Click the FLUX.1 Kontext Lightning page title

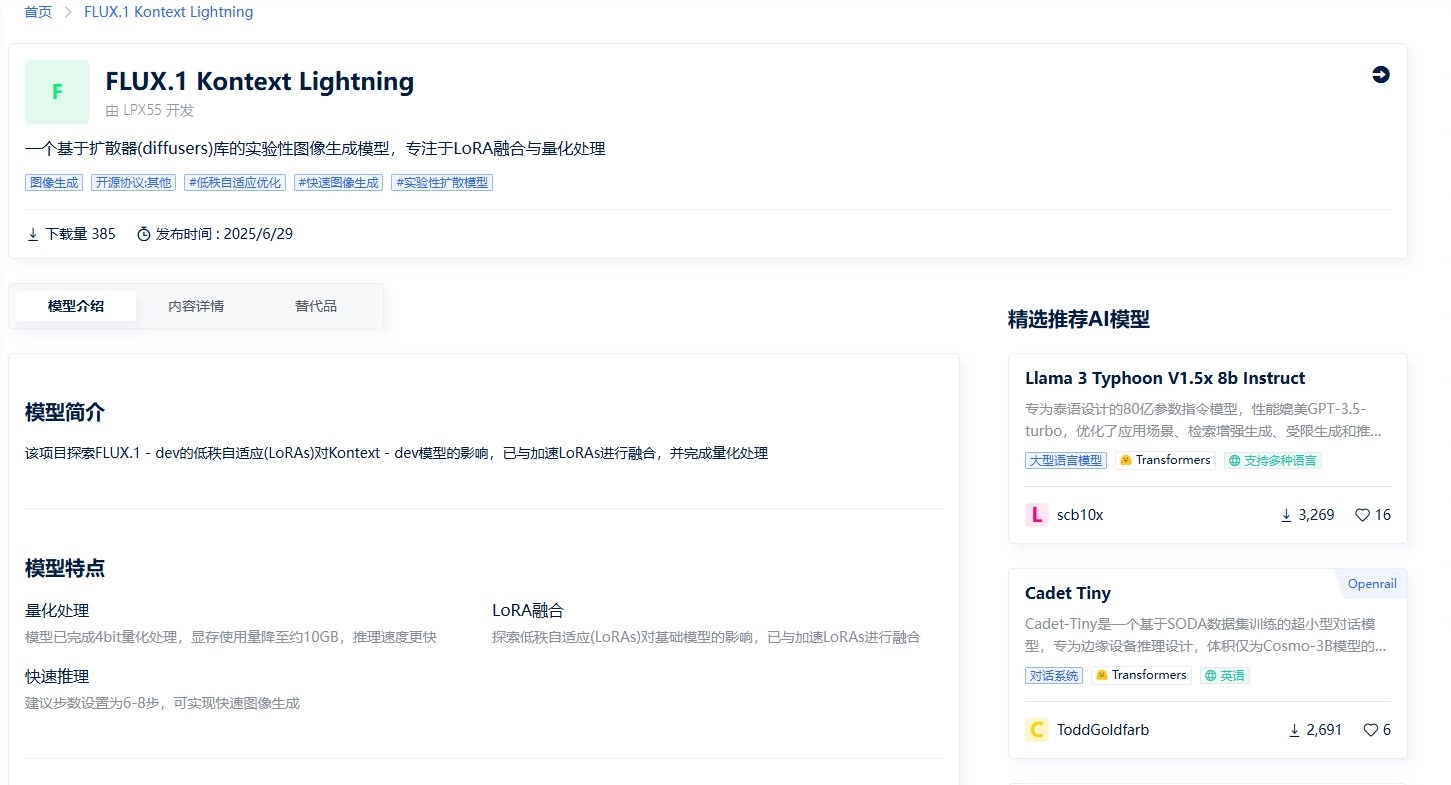260,82
